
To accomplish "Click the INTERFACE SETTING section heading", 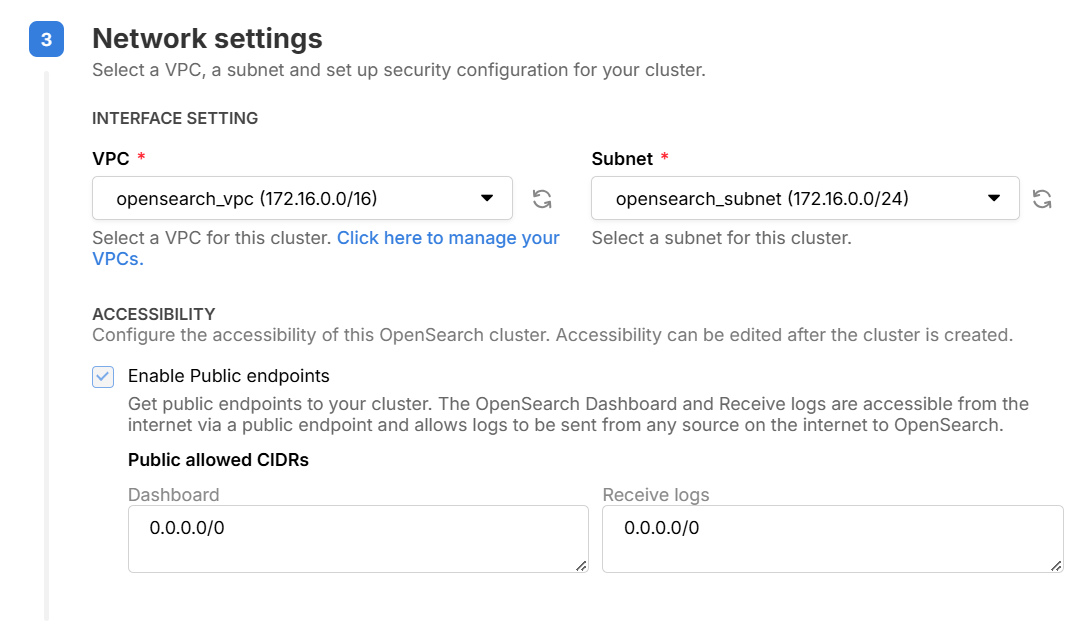I will point(175,118).
